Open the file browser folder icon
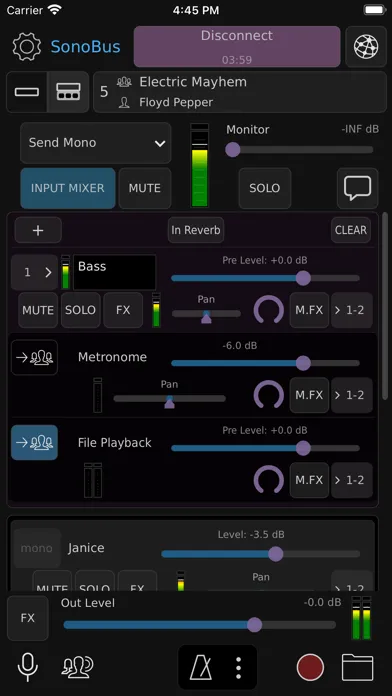 [357, 667]
